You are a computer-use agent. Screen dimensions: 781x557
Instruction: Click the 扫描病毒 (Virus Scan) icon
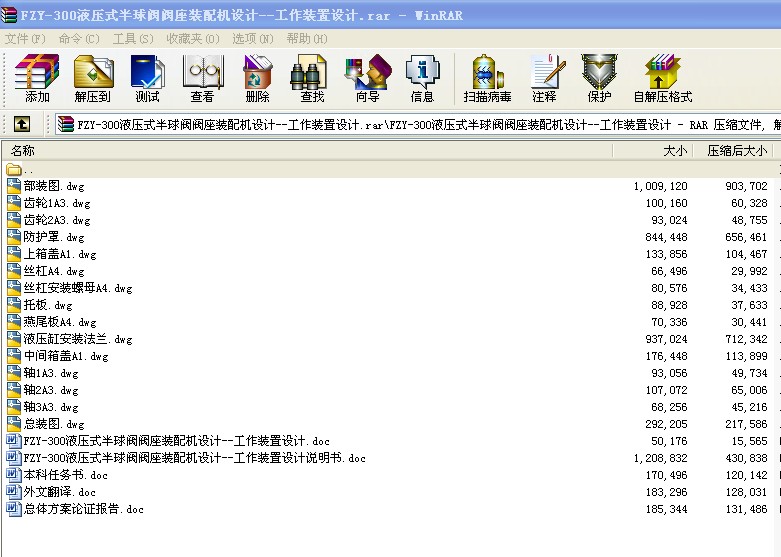pos(487,72)
